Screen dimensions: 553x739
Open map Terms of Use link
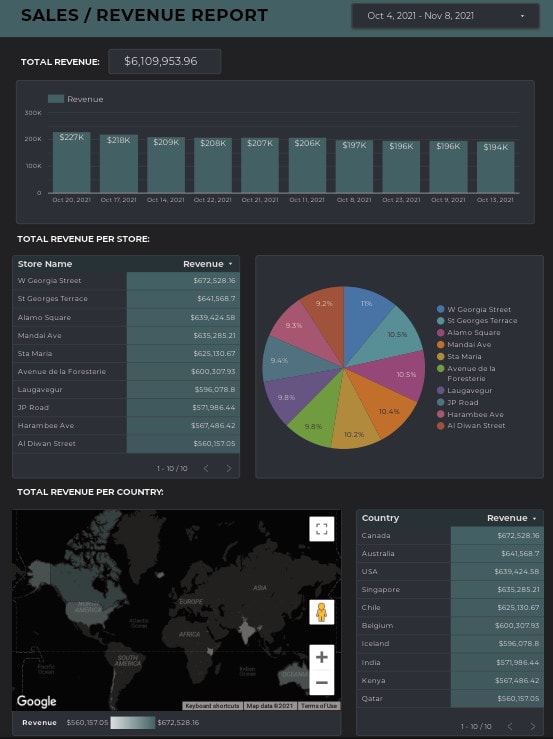click(319, 706)
